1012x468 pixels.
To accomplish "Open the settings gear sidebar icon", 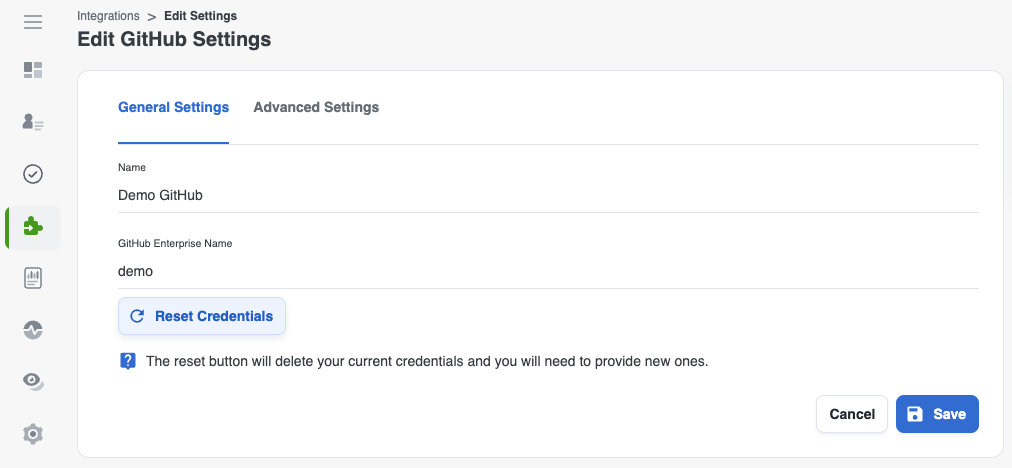I will 33,433.
